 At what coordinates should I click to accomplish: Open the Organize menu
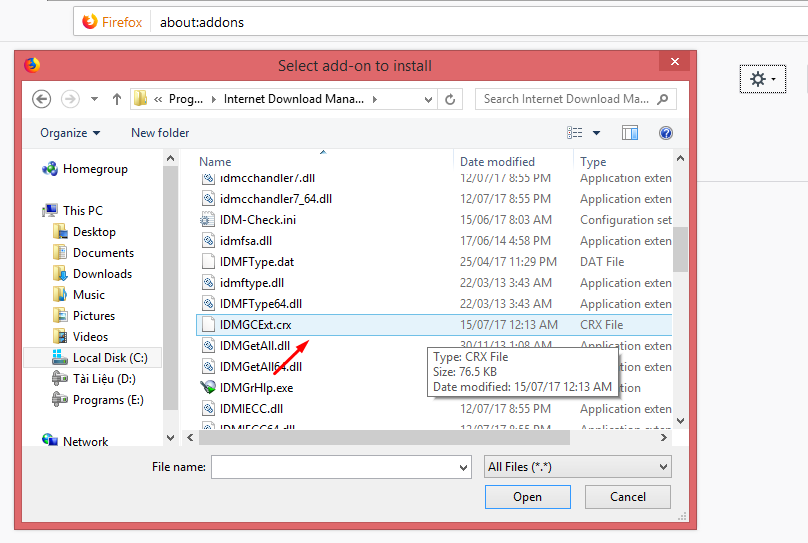coord(70,133)
